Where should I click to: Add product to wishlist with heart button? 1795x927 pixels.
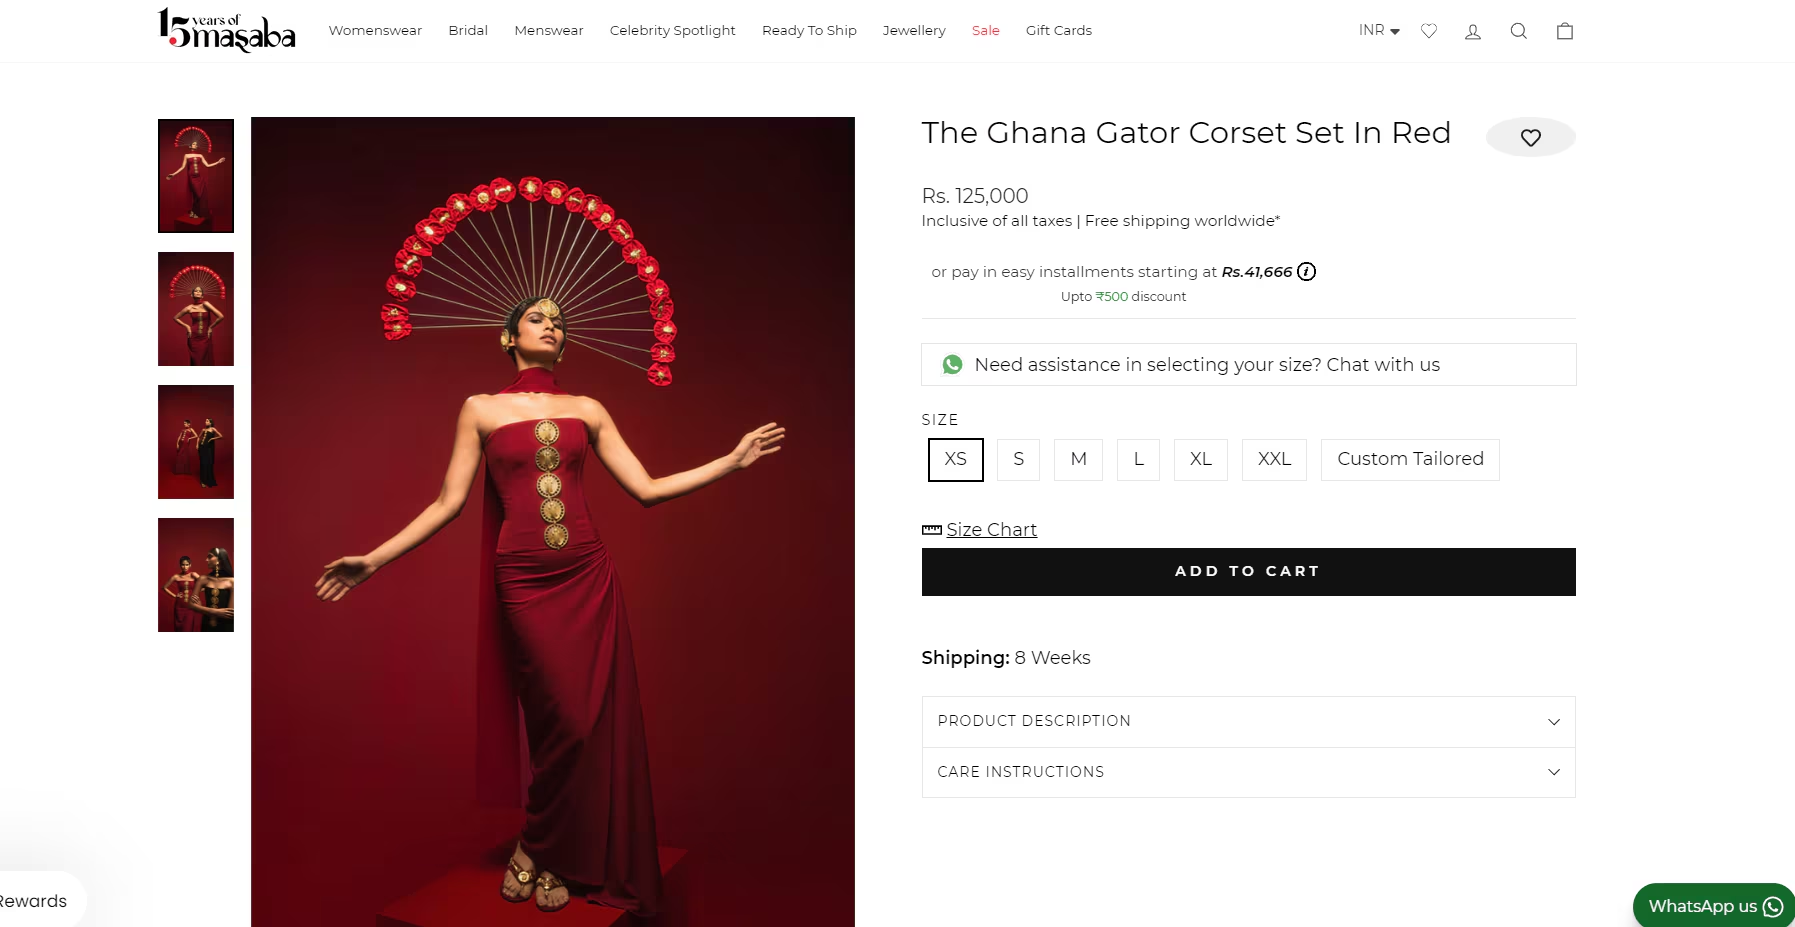[x=1531, y=137]
